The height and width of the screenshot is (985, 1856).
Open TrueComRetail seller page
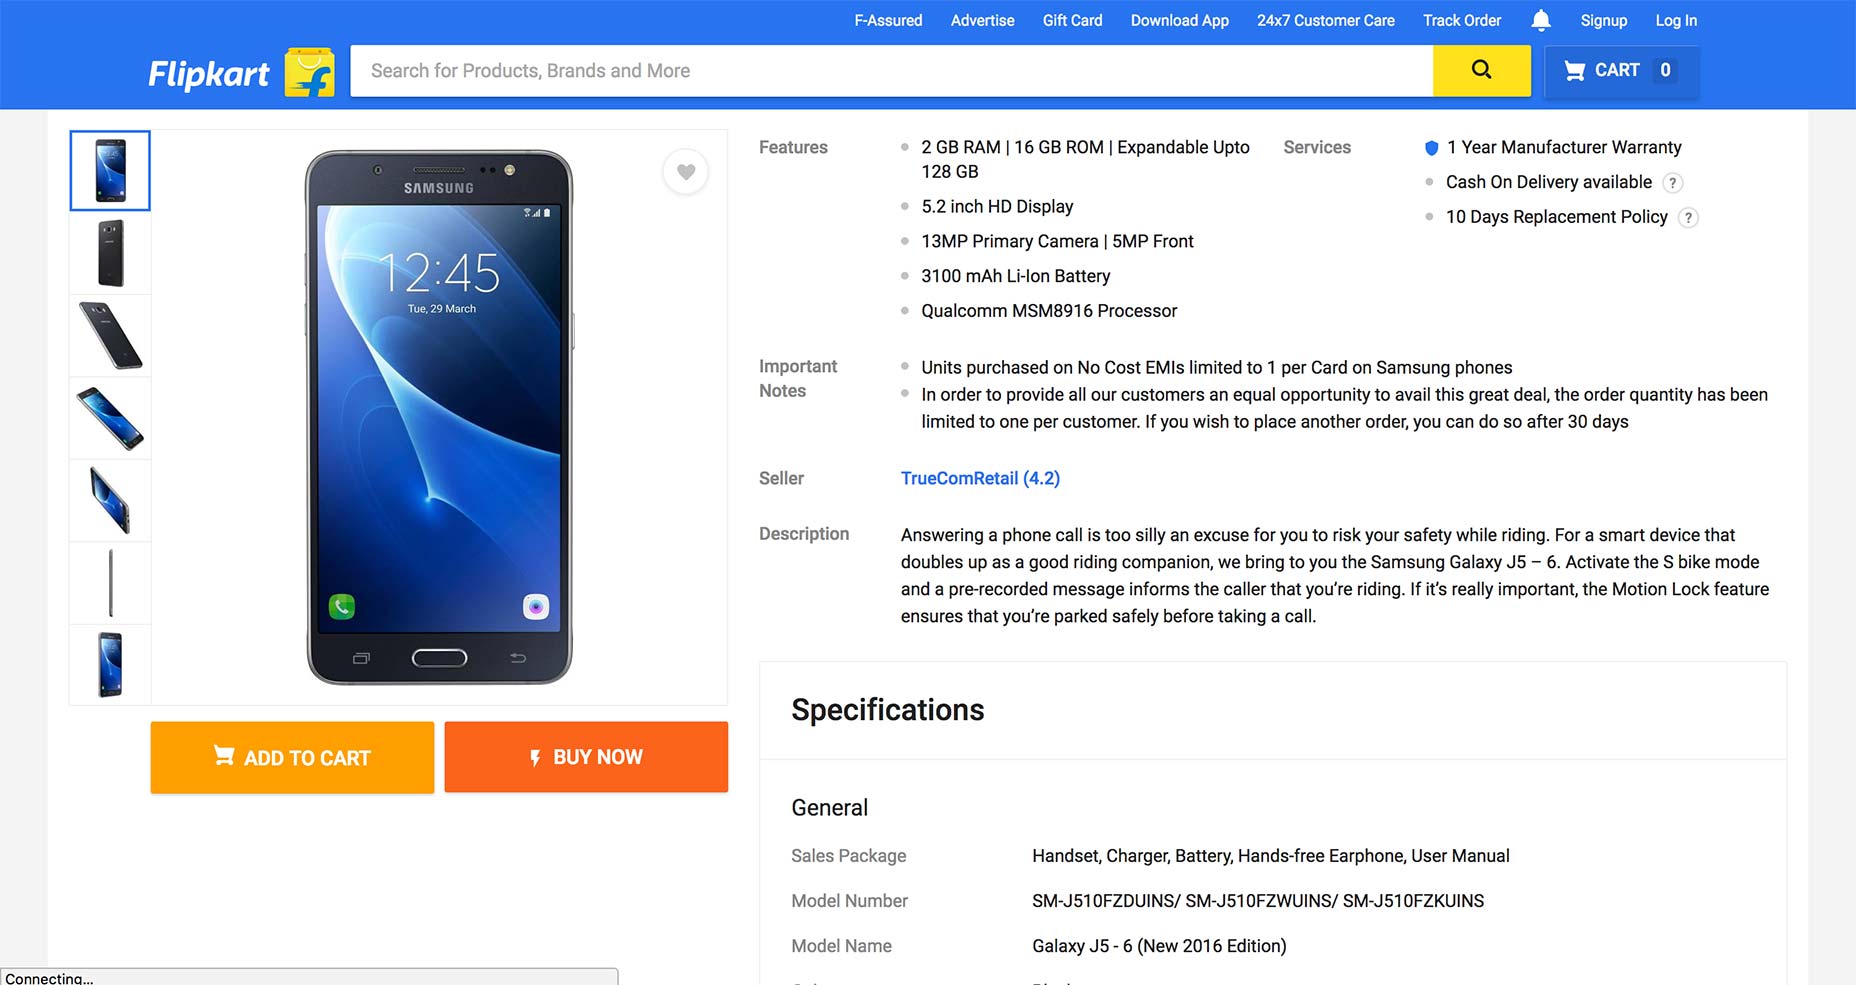click(980, 478)
